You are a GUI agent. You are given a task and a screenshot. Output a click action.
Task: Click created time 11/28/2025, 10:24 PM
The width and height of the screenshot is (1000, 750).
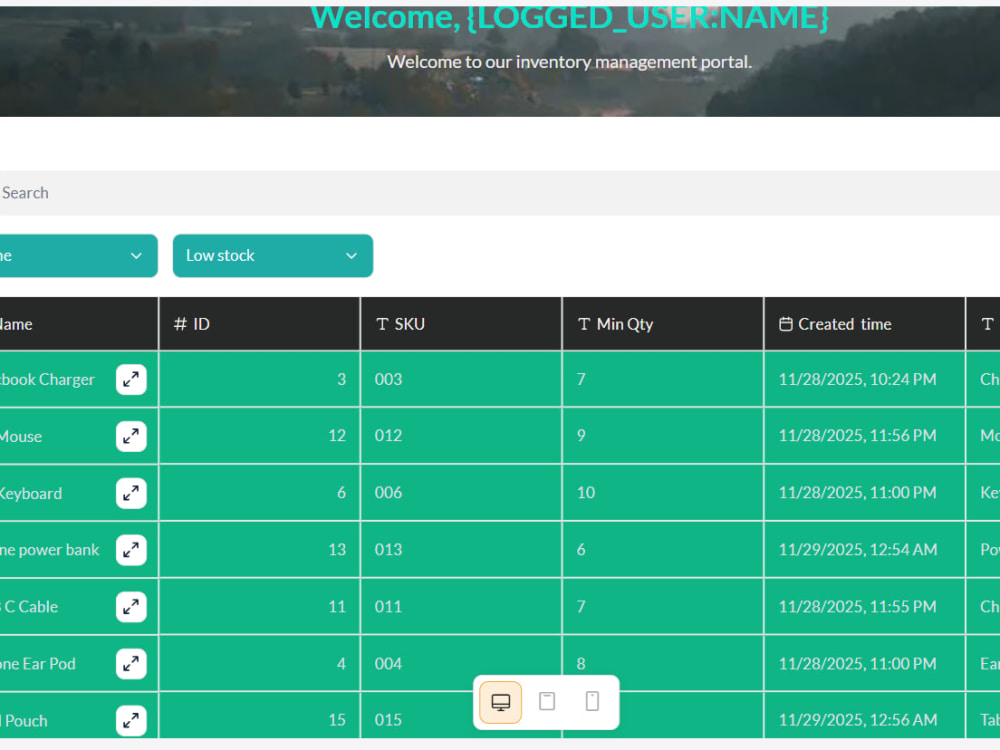click(x=865, y=379)
